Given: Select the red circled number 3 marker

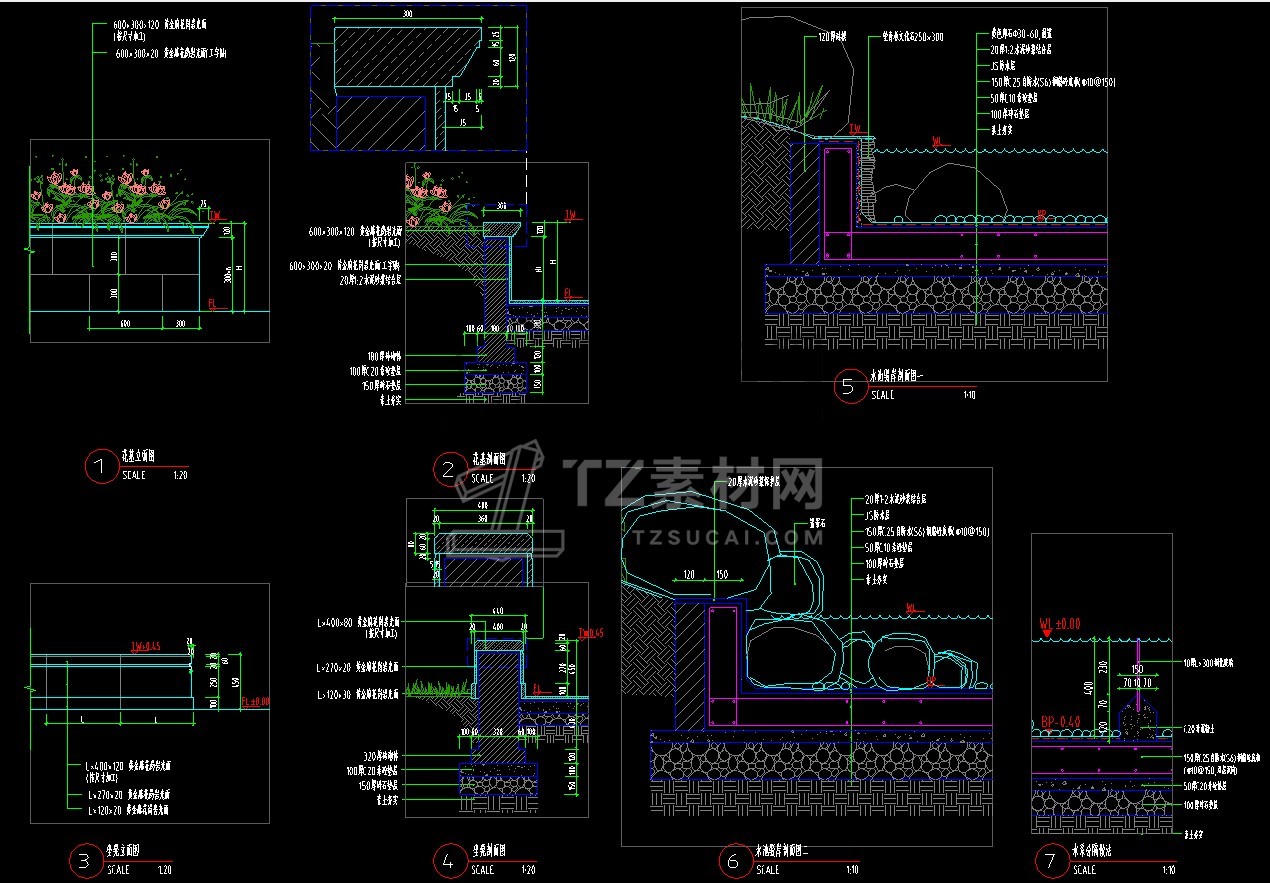Looking at the screenshot, I should tap(85, 861).
